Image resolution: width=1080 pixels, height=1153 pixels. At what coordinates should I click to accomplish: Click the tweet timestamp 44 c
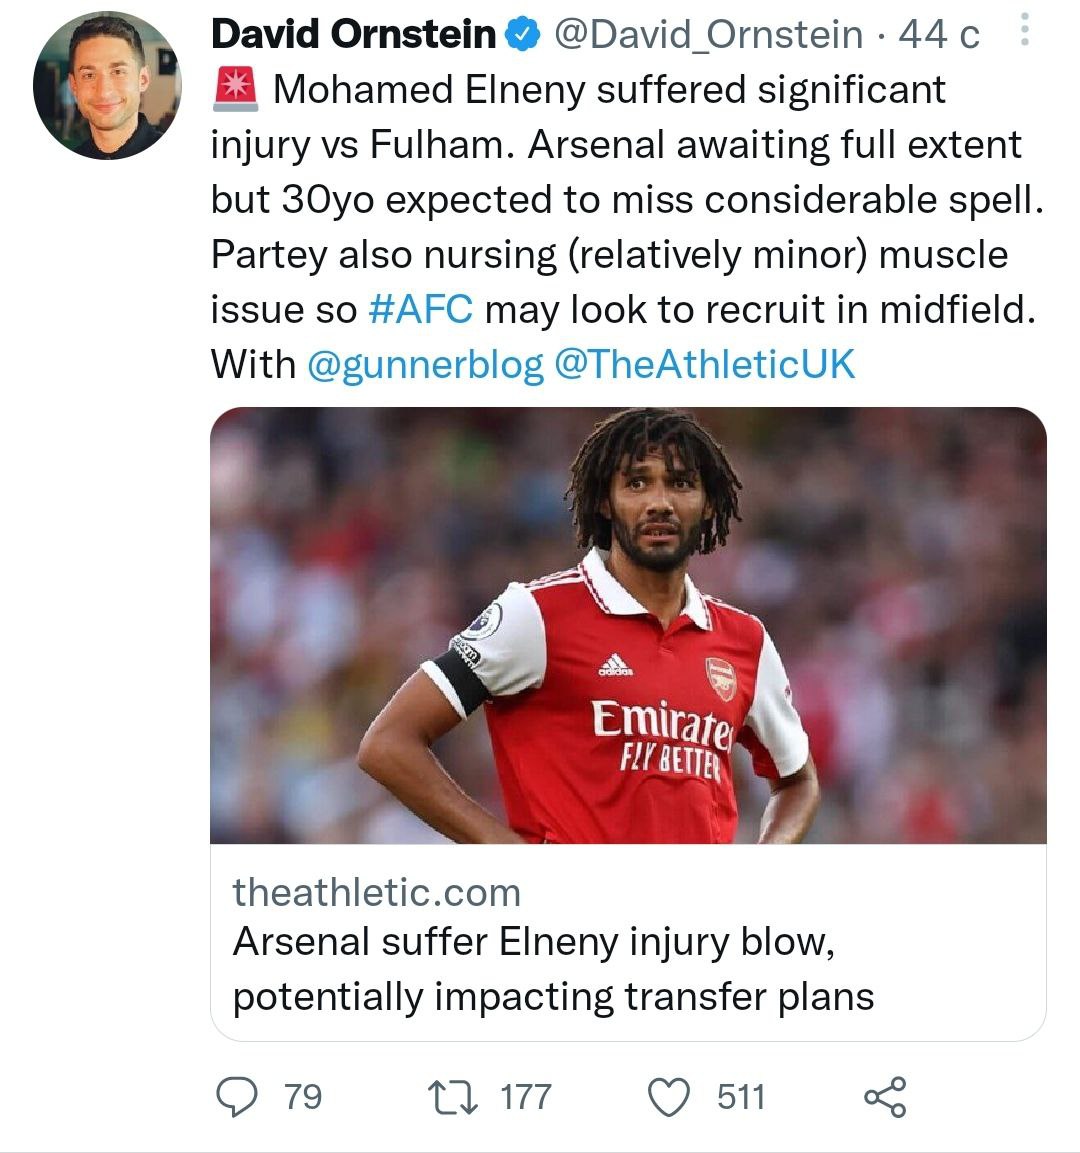pyautogui.click(x=939, y=35)
